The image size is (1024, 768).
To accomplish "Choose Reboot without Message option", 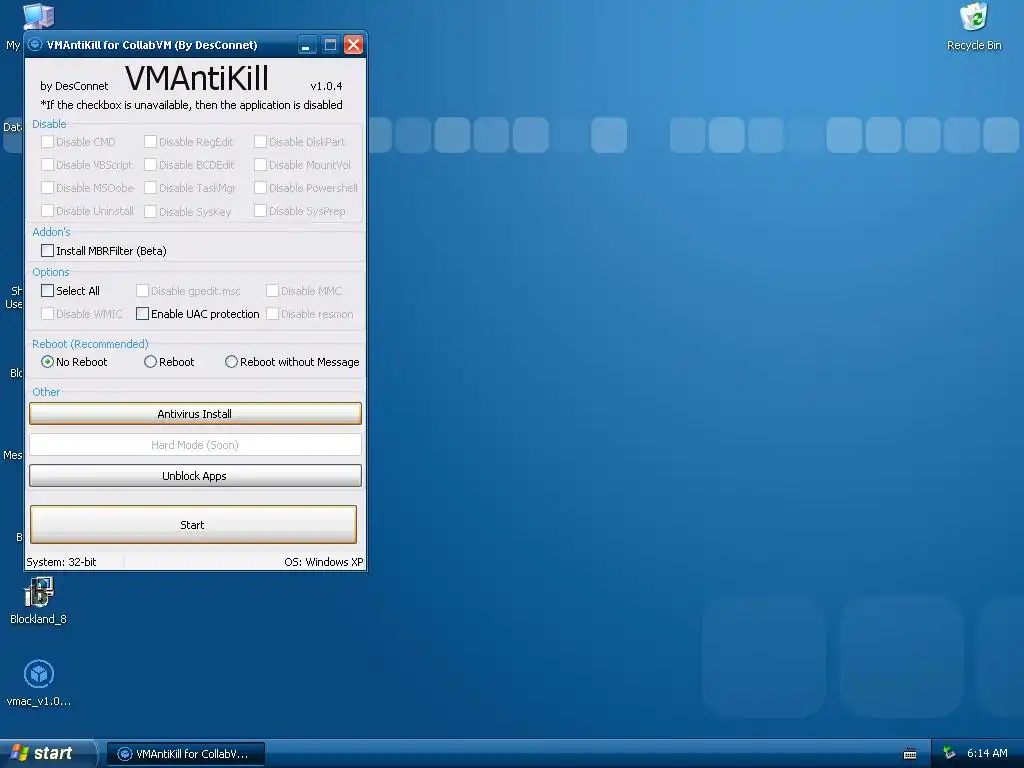I will pos(231,361).
